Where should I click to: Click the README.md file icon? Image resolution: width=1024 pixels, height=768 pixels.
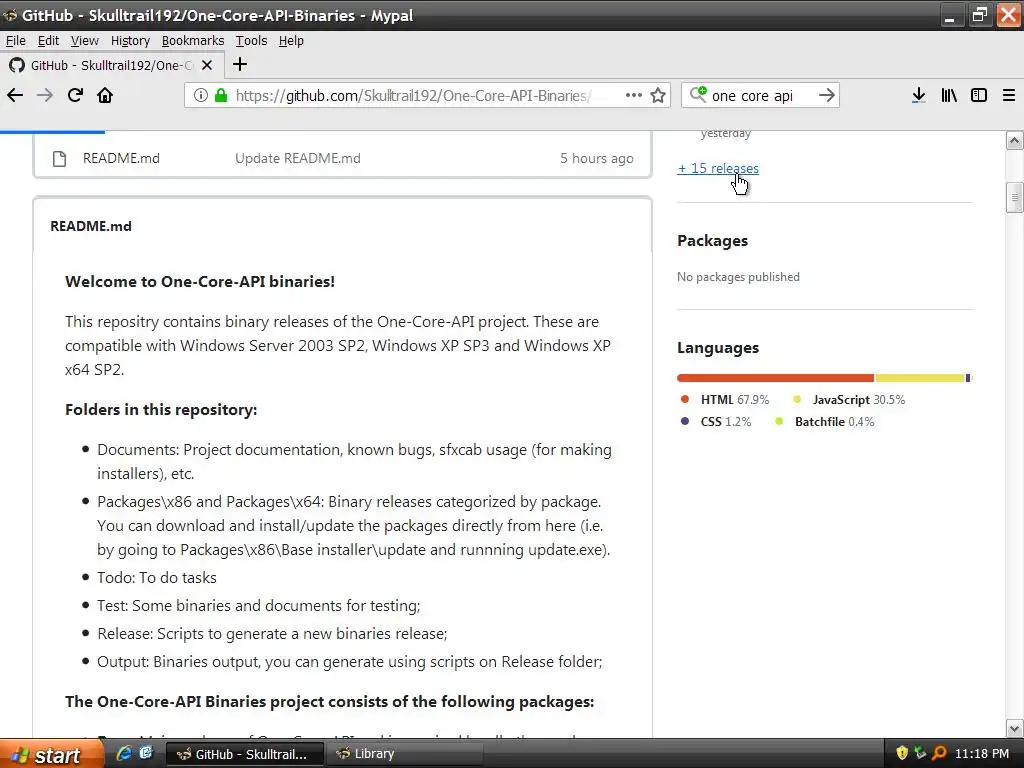click(59, 159)
